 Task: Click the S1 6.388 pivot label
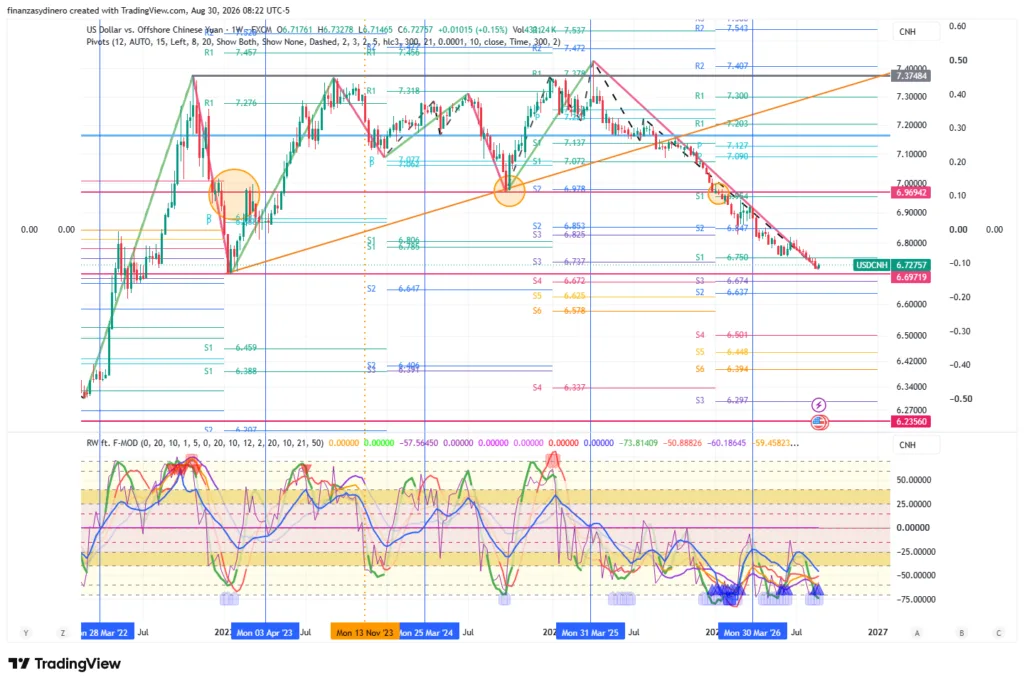pyautogui.click(x=231, y=371)
